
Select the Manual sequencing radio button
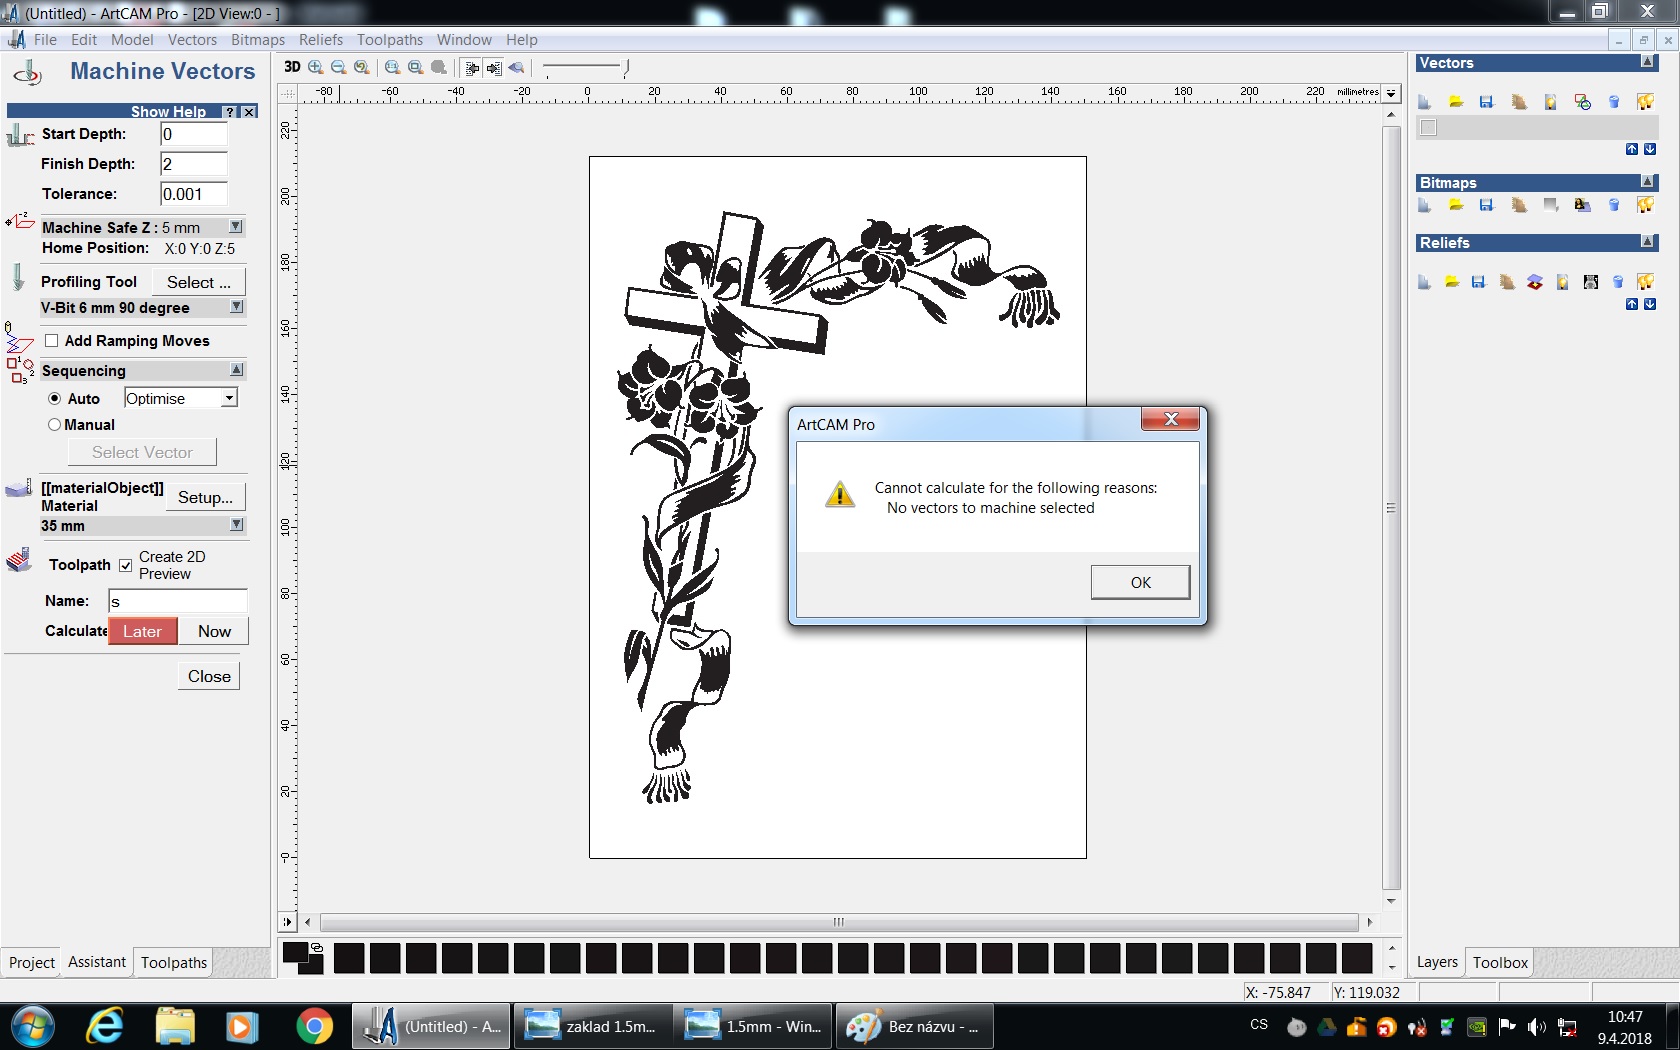tap(55, 425)
